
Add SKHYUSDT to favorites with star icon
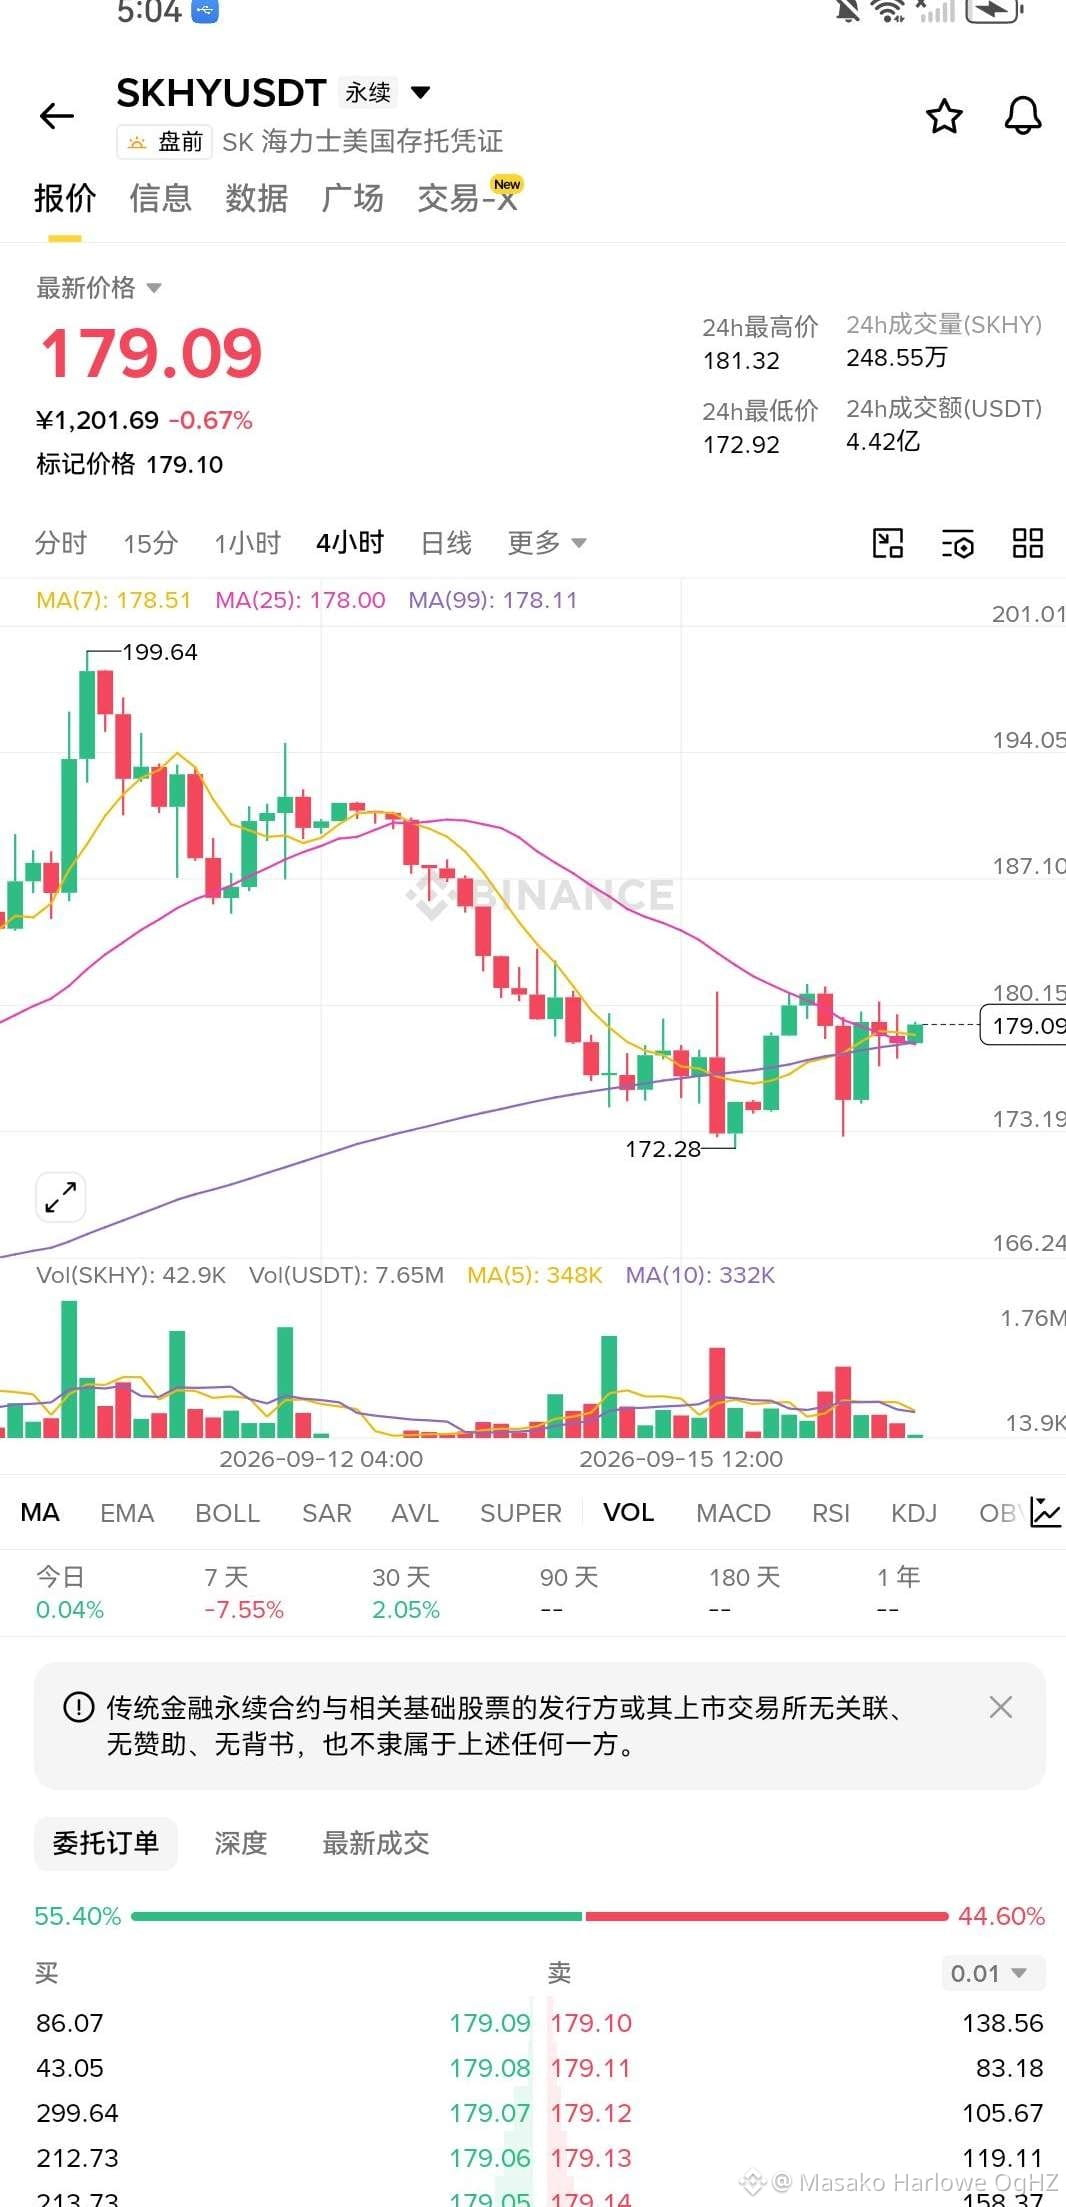coord(944,117)
